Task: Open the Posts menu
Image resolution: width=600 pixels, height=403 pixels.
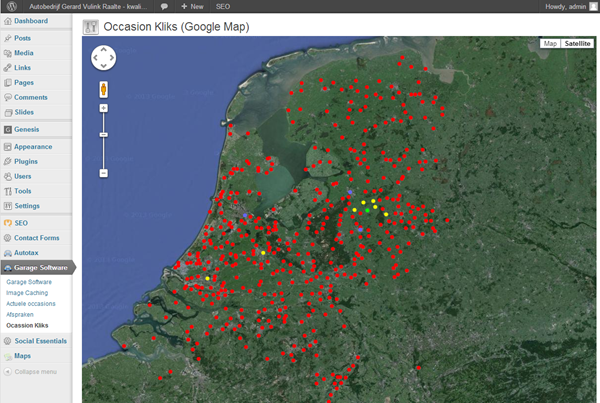Action: click(23, 38)
